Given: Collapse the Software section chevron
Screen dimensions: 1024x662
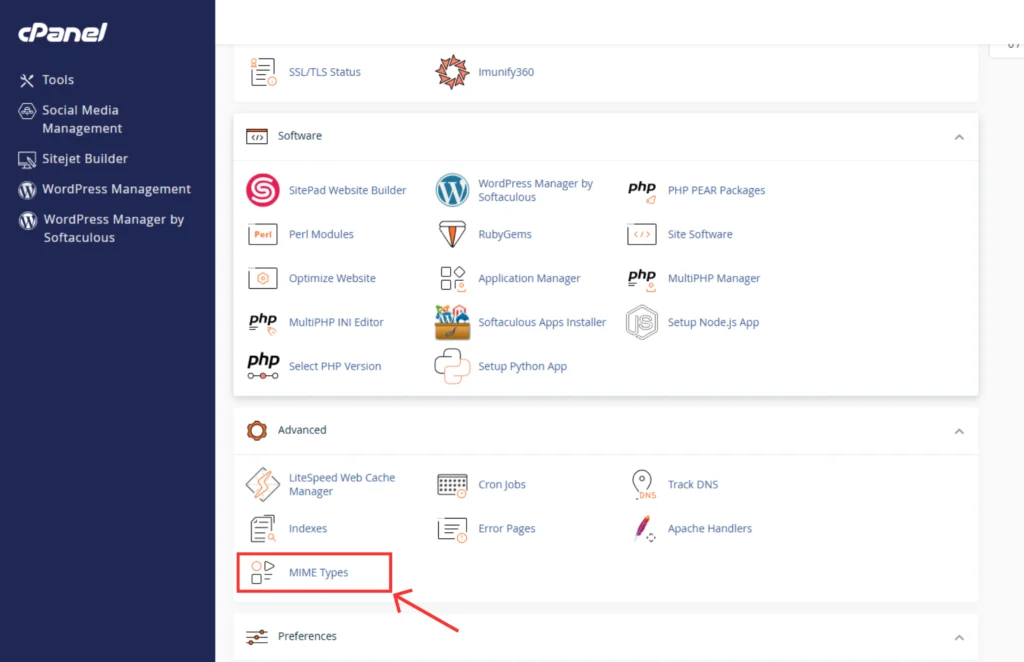Looking at the screenshot, I should pos(959,137).
